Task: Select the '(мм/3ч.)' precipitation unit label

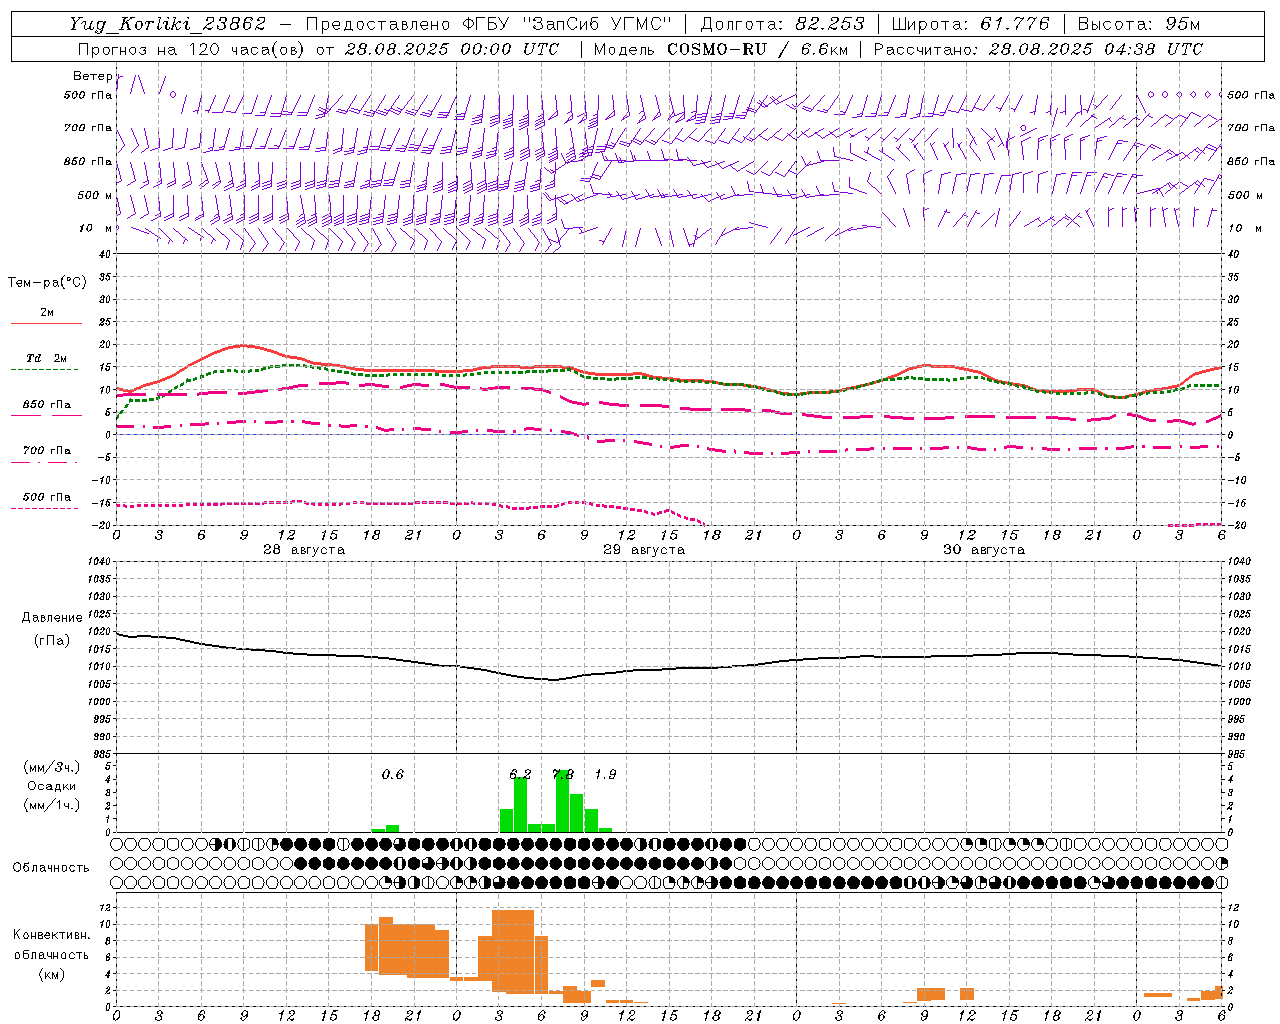Action: [x=52, y=767]
